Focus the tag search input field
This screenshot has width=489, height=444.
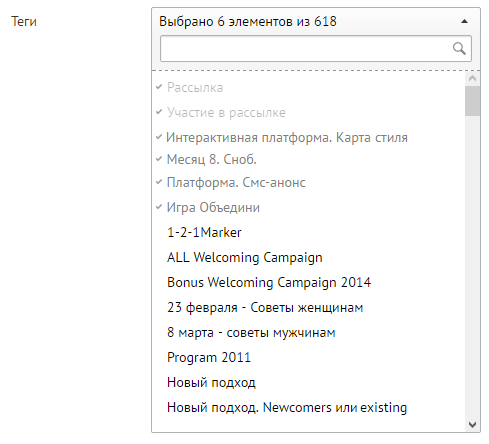pos(316,49)
